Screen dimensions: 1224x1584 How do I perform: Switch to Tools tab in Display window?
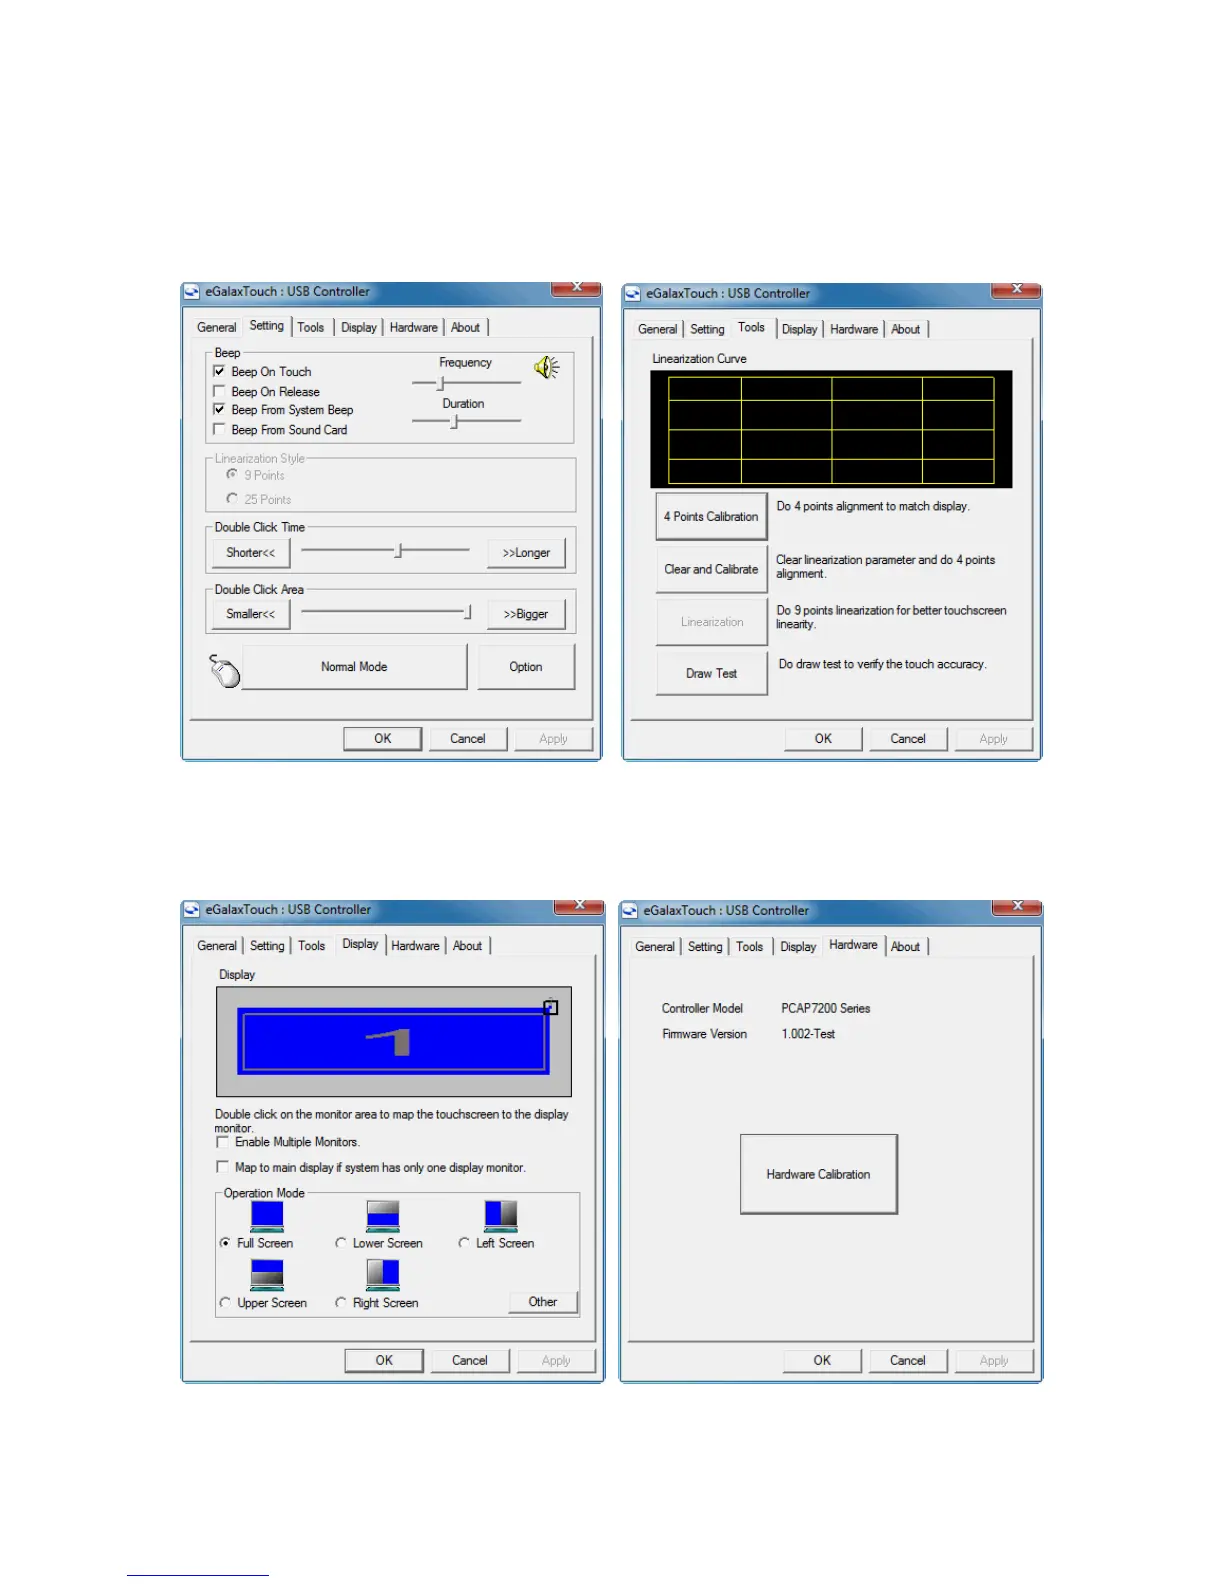tap(311, 945)
